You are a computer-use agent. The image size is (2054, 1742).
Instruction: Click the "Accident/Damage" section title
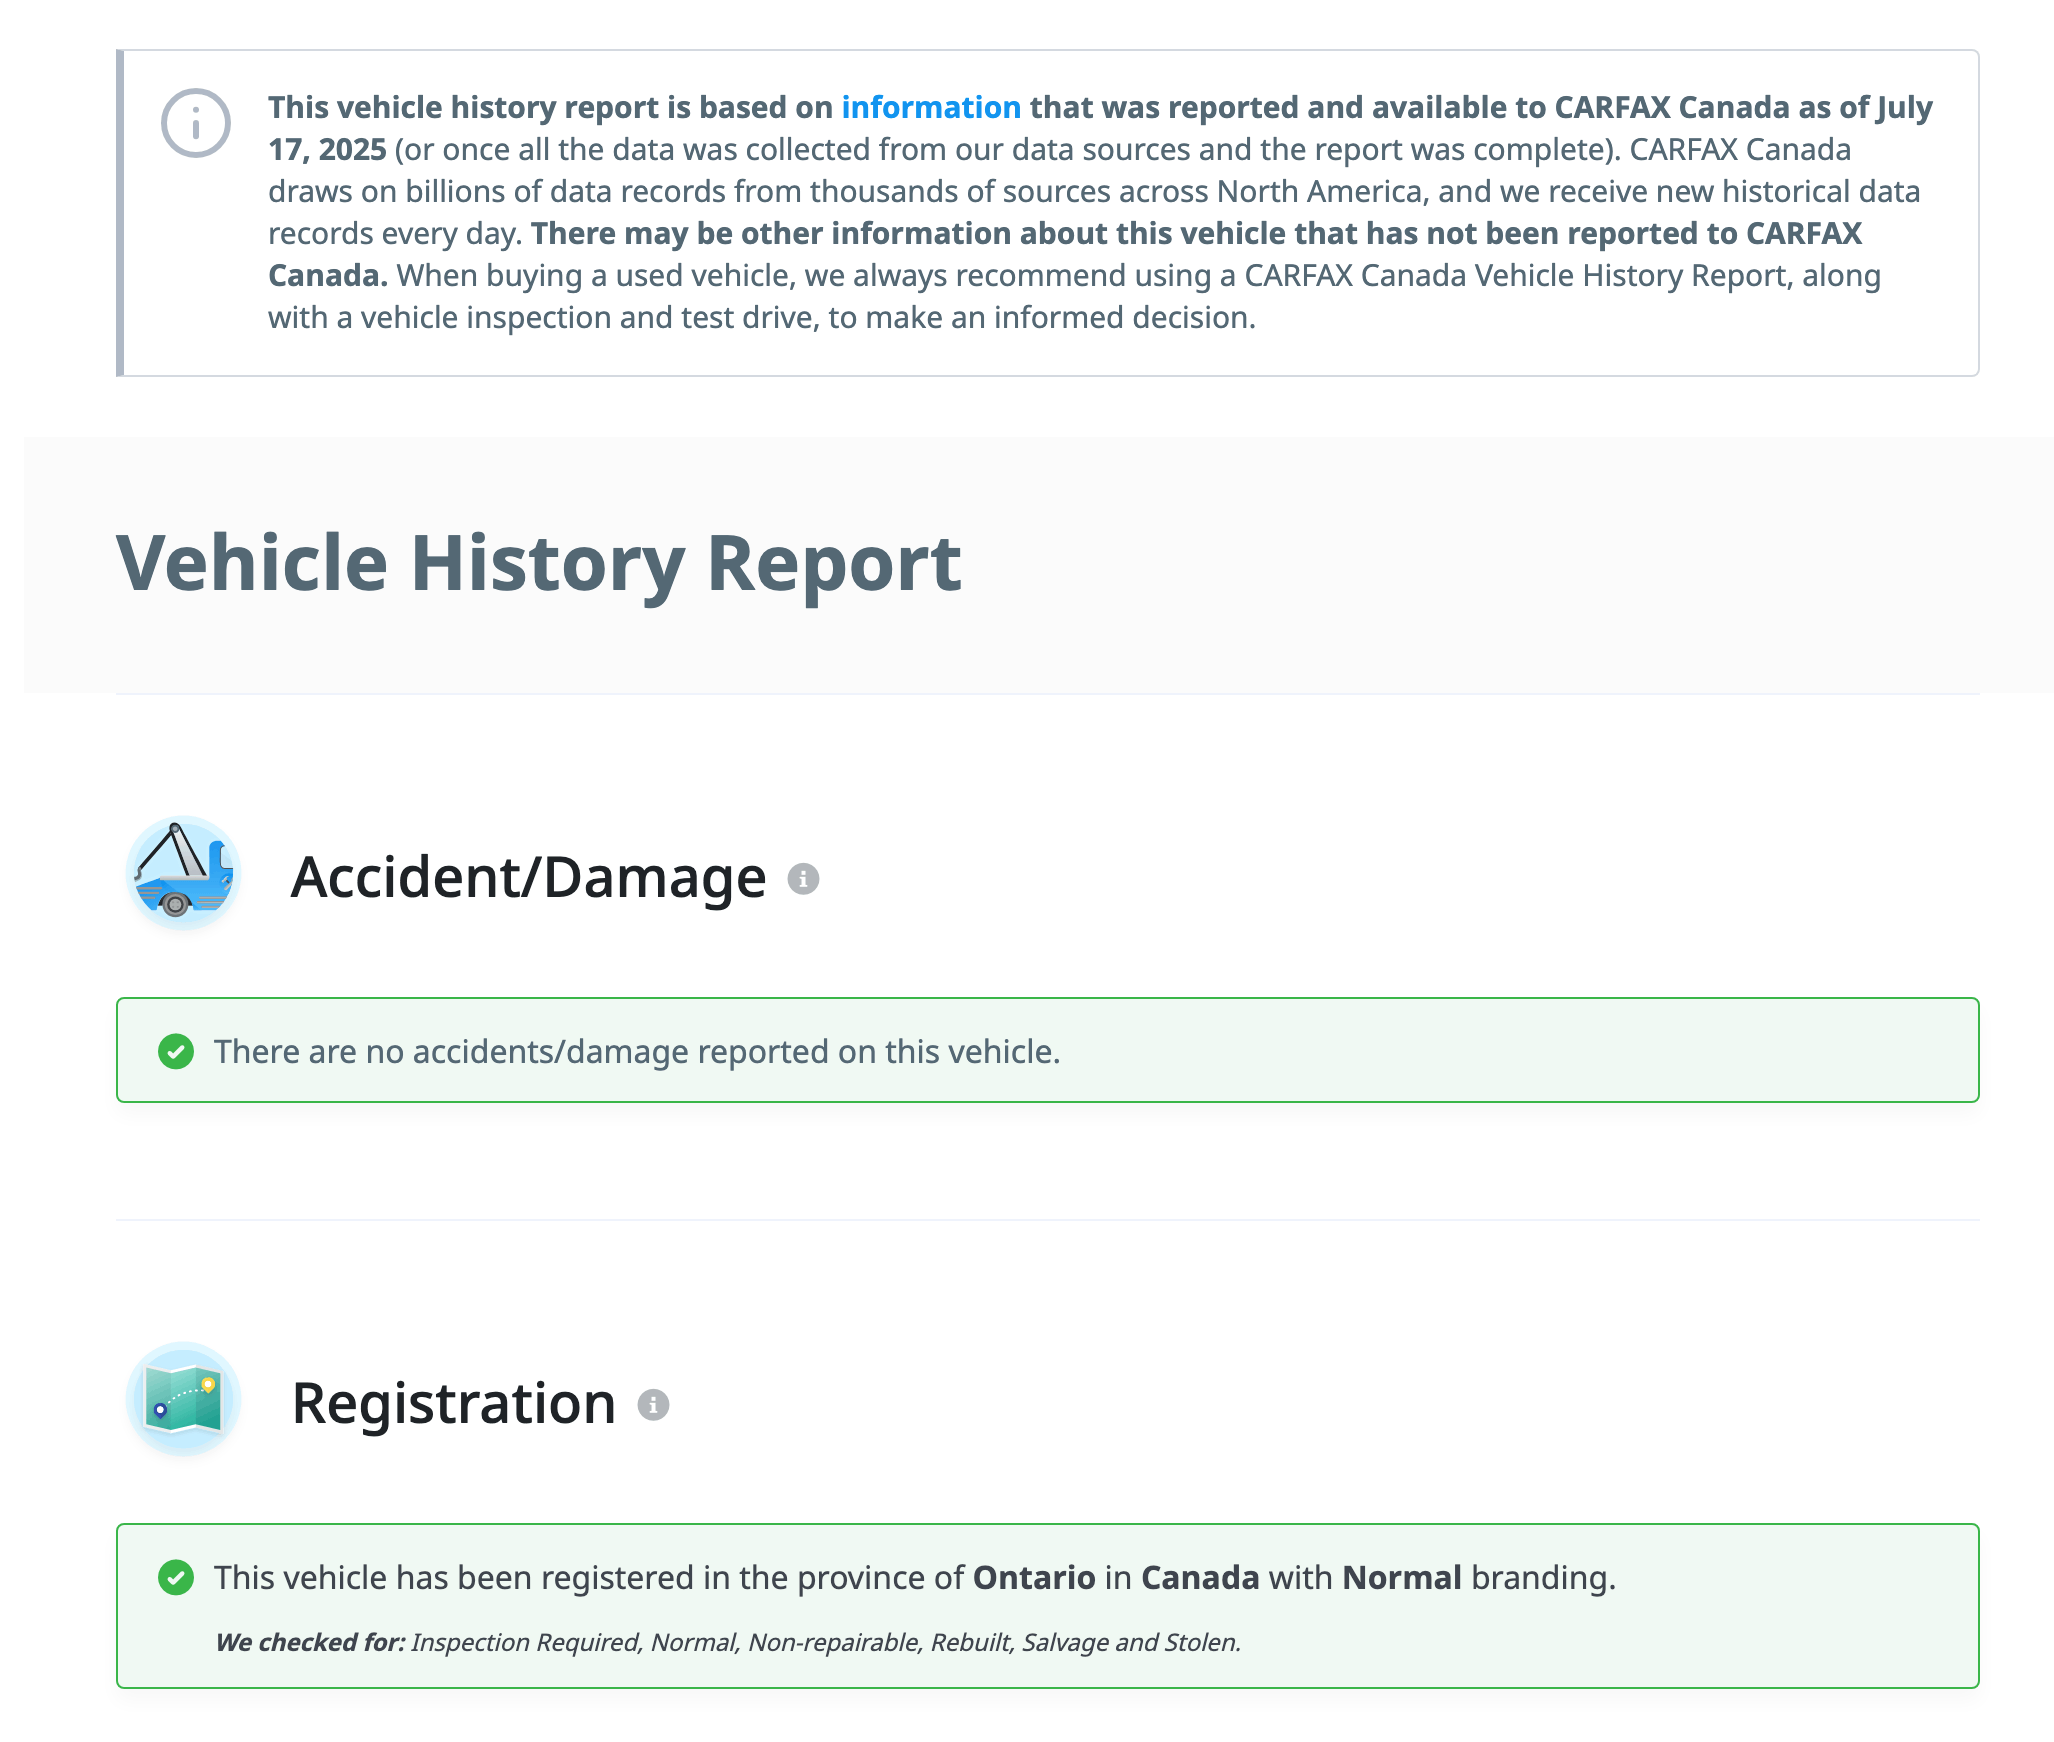pos(528,877)
